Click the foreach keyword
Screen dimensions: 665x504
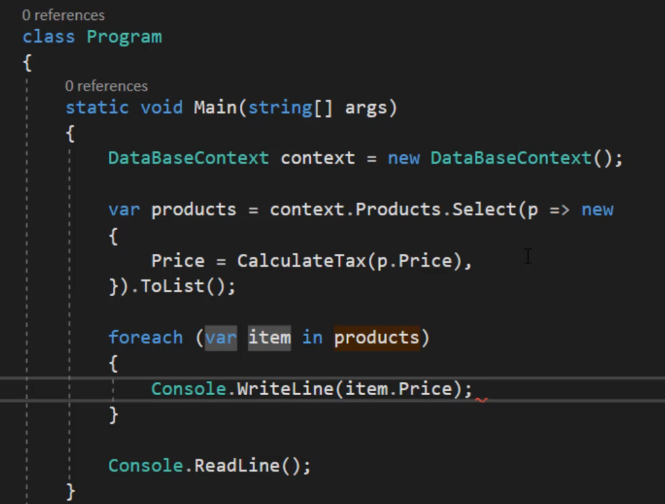click(145, 338)
